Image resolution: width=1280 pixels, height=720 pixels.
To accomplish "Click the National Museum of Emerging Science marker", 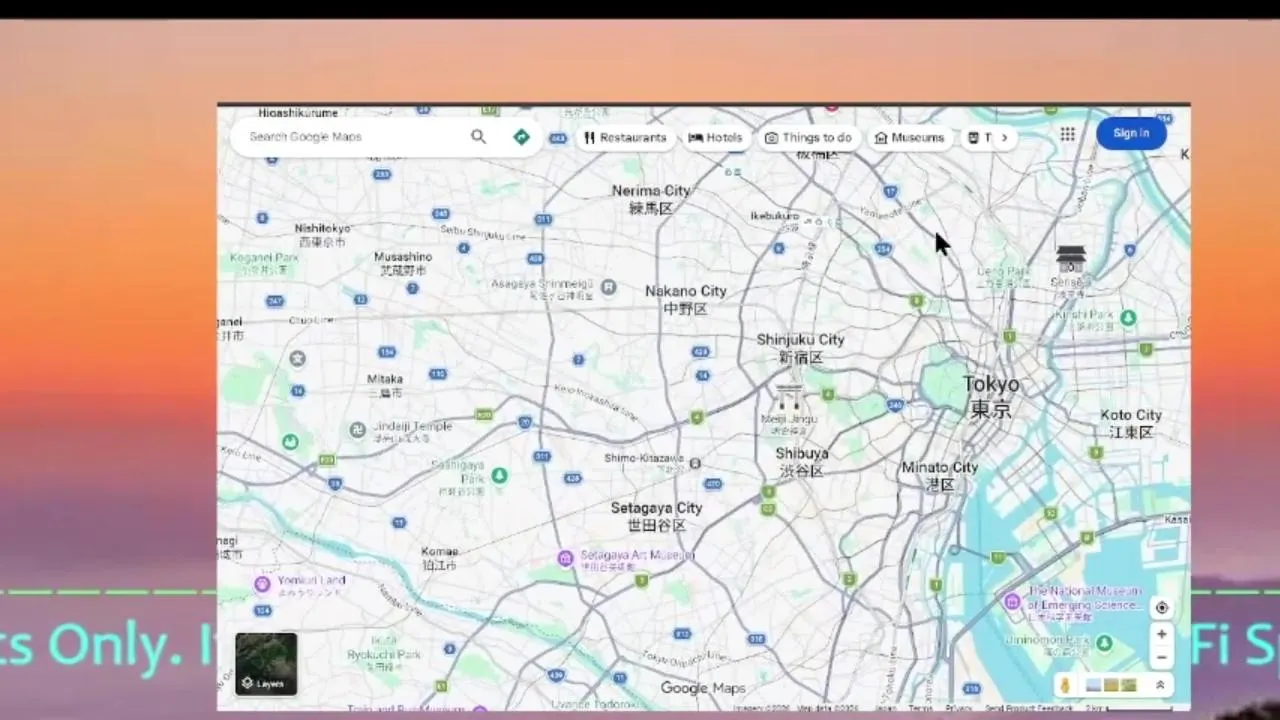I will pos(1012,601).
